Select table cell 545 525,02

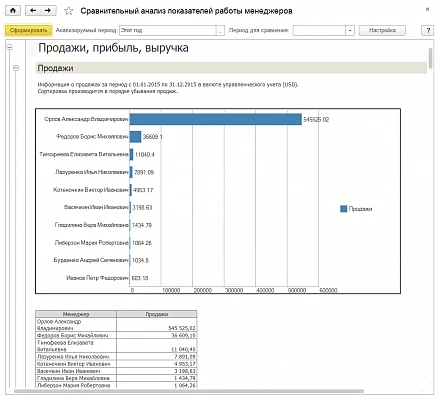(x=157, y=325)
